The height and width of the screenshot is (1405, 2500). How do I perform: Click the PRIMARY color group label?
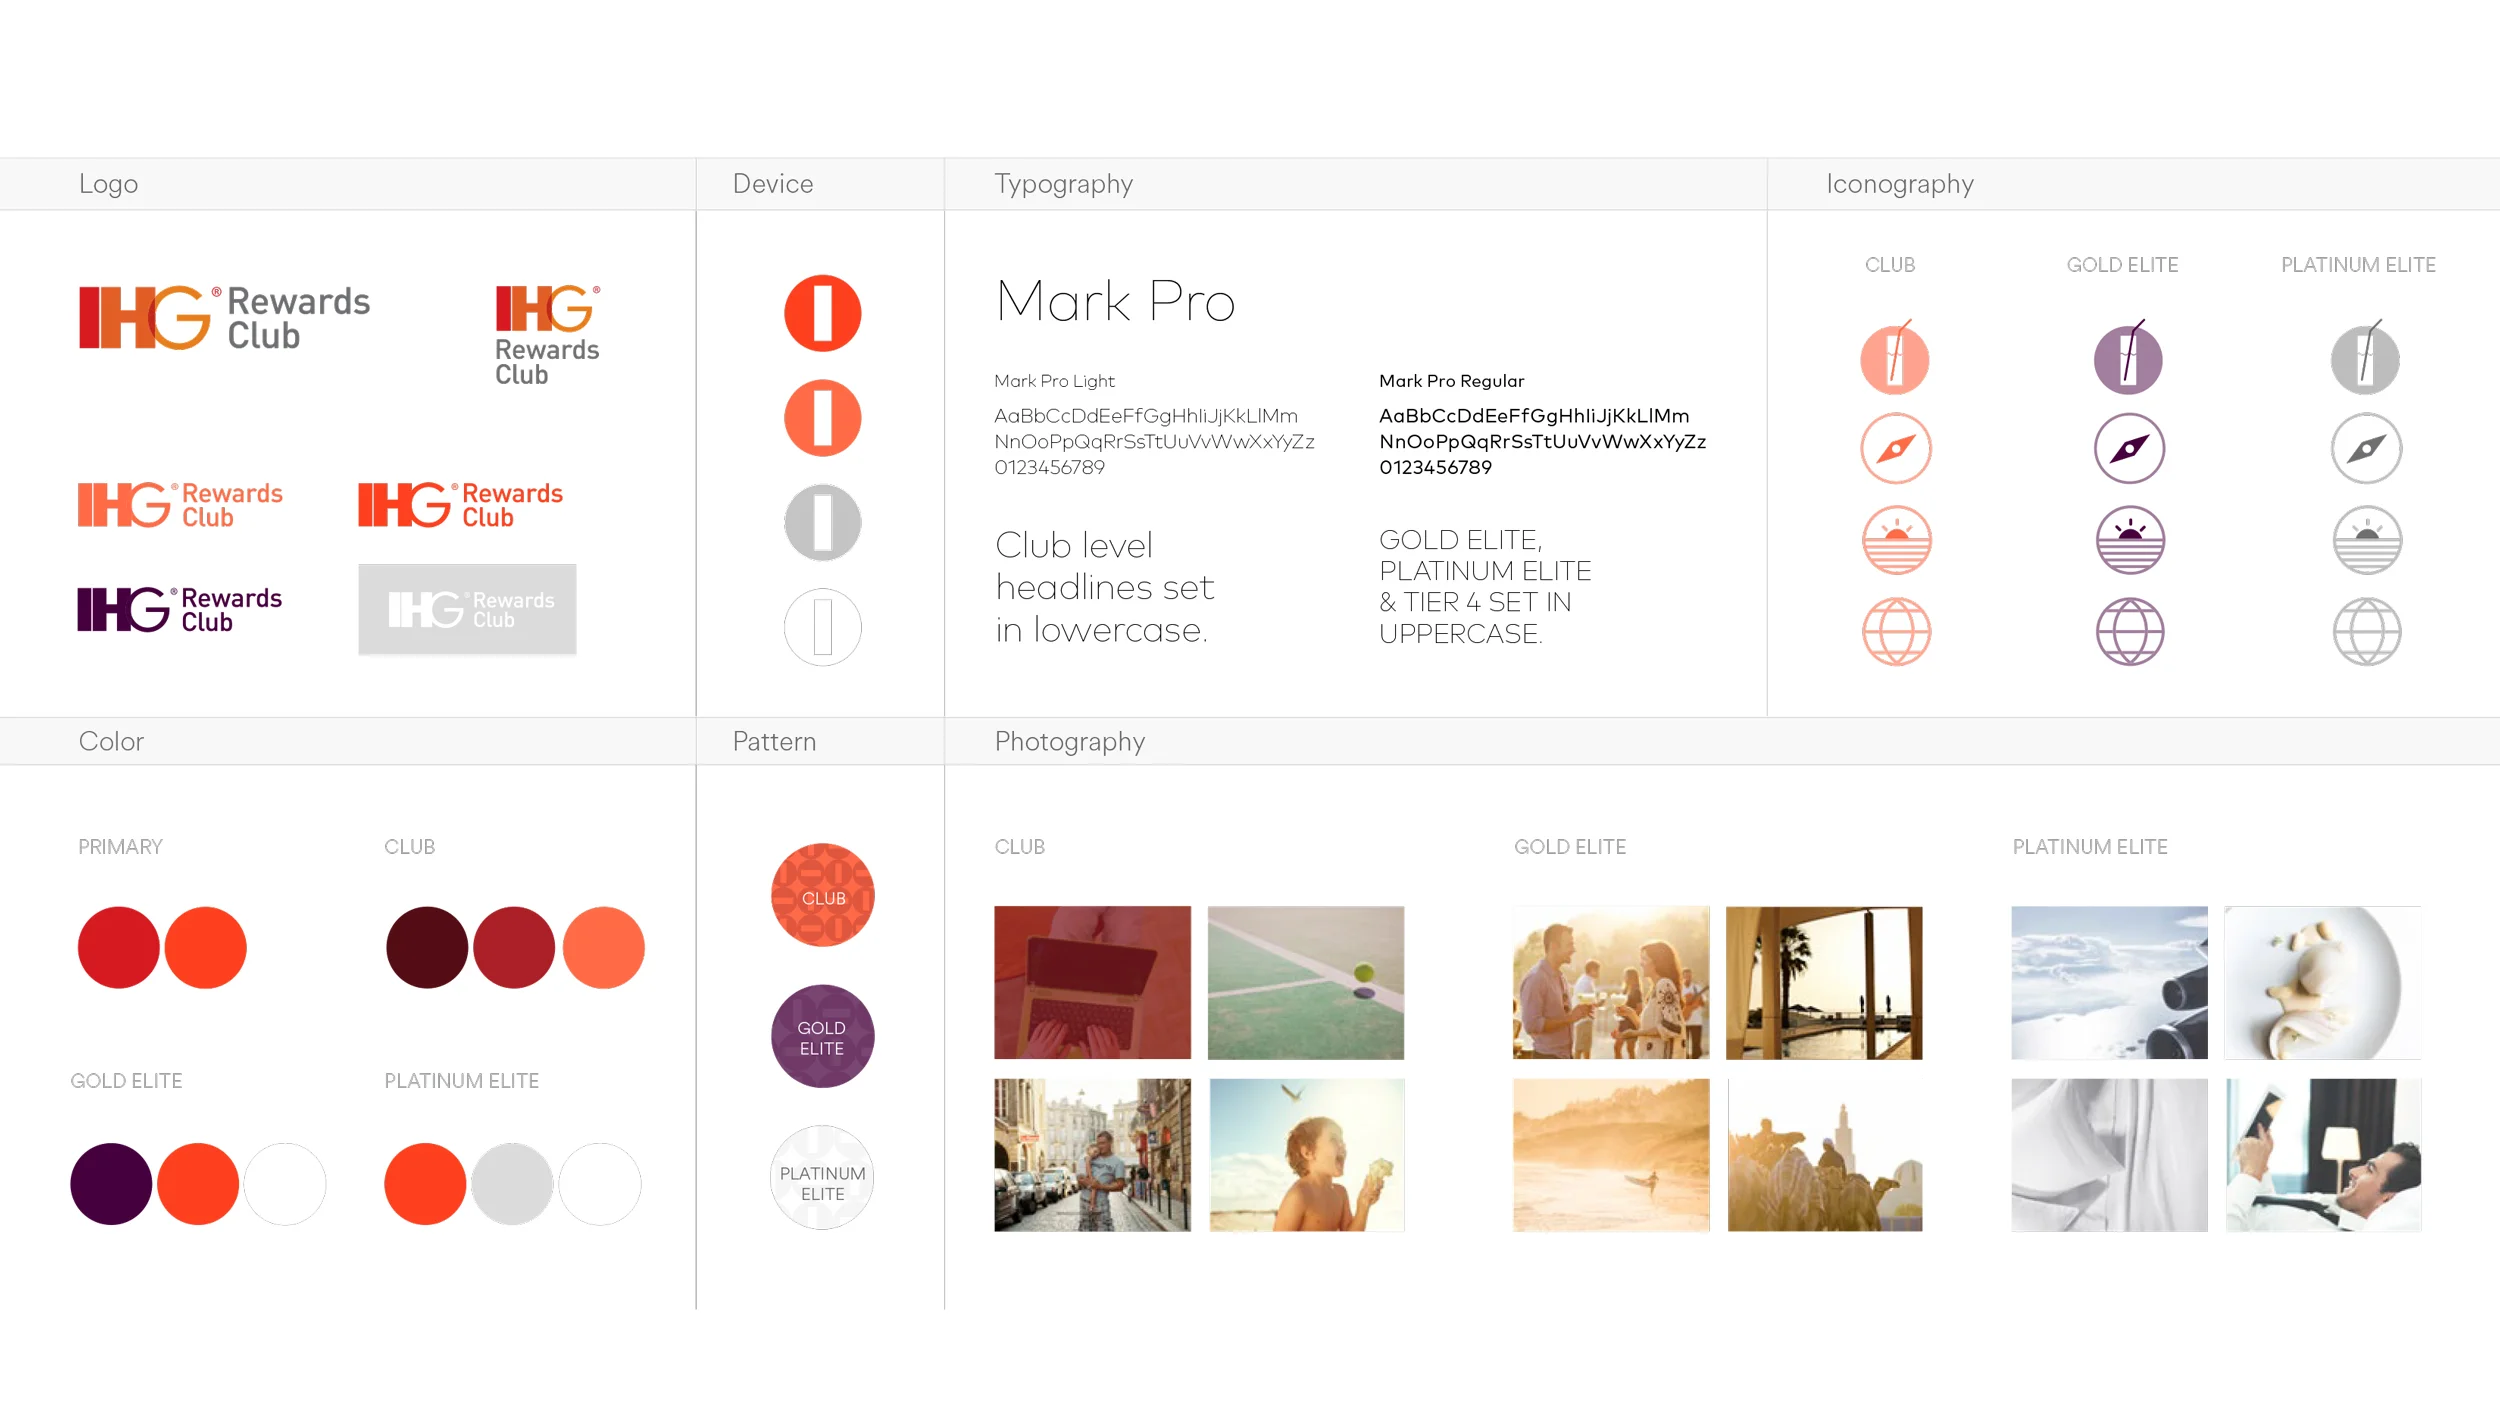[x=120, y=847]
